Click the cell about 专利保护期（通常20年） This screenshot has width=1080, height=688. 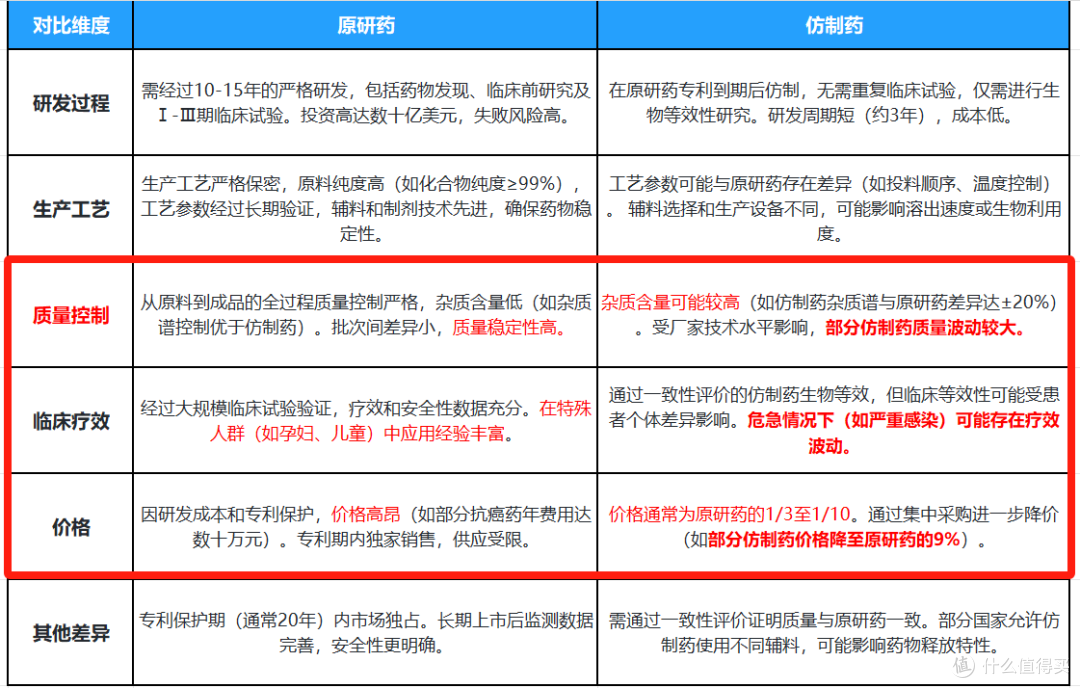(365, 633)
